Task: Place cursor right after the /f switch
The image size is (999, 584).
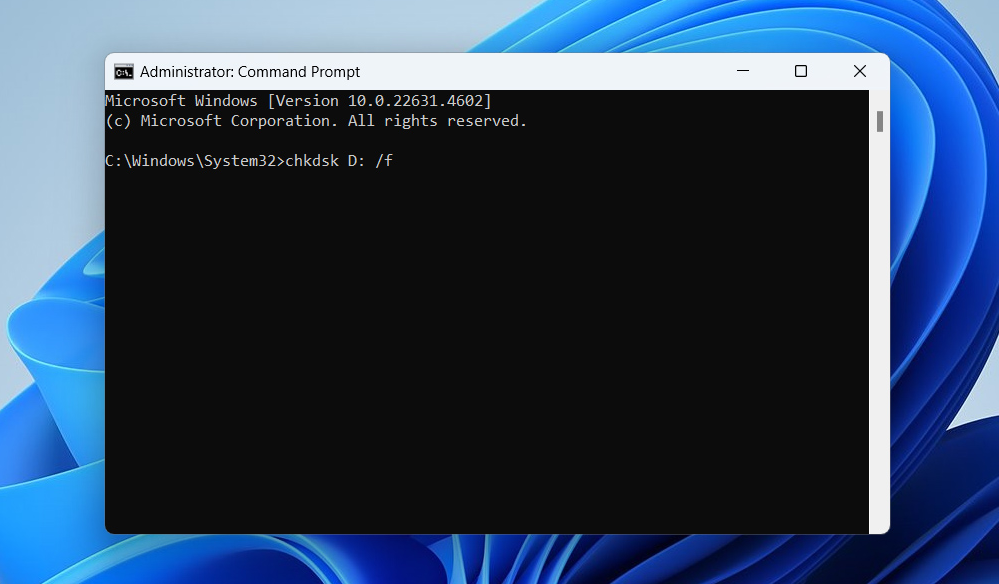Action: tap(394, 161)
